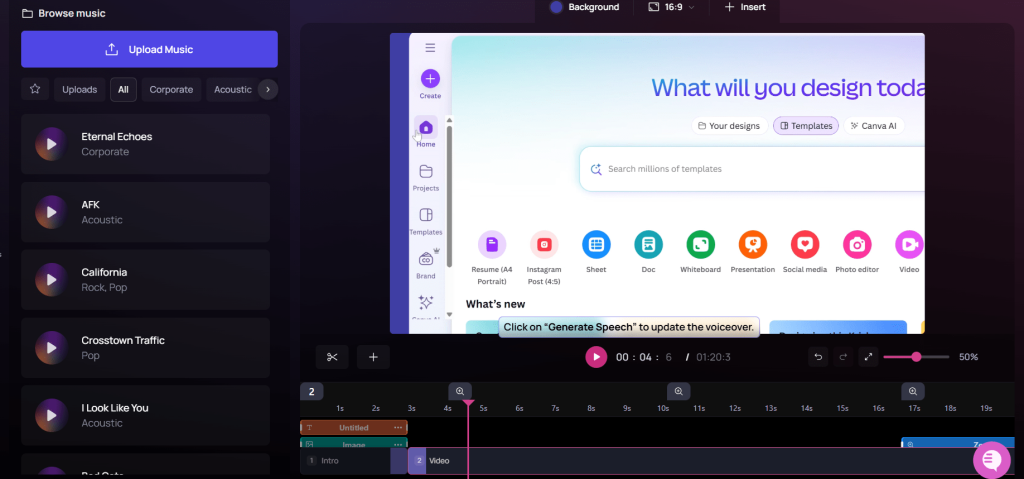This screenshot has height=479, width=1024.
Task: Reveal more genre filters with arrow
Action: [x=268, y=90]
